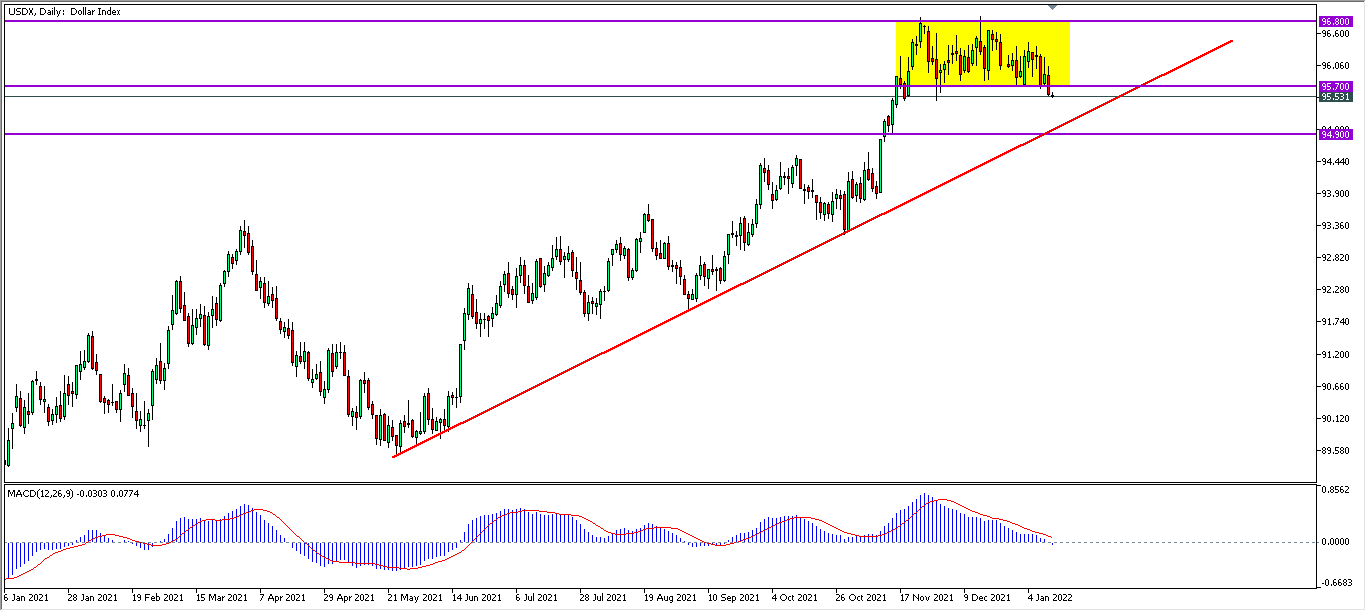Select the yellow consolidation rectangle
The width and height of the screenshot is (1366, 611).
(x=982, y=53)
